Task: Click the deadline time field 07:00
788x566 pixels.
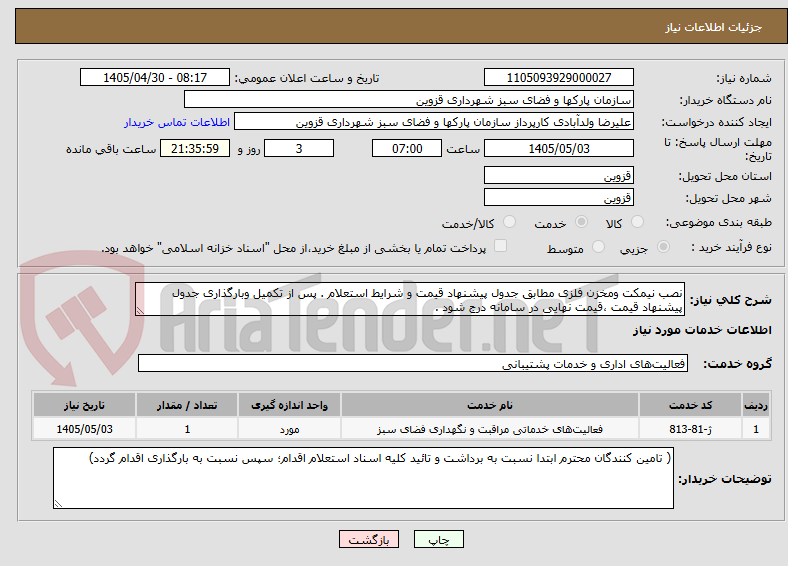Action: (x=407, y=148)
